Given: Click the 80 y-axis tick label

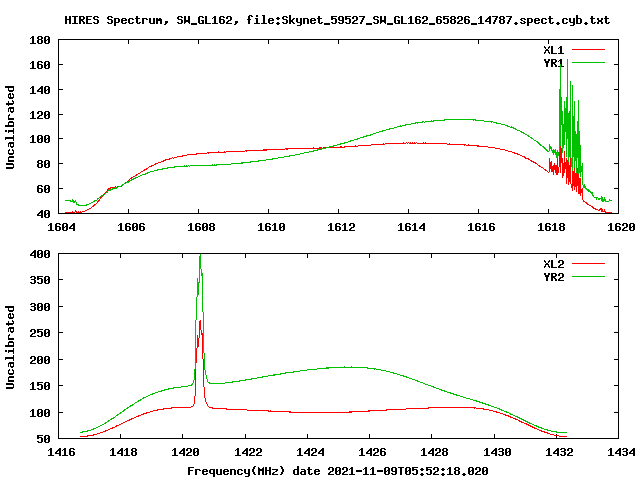Looking at the screenshot, I should click(x=44, y=164).
